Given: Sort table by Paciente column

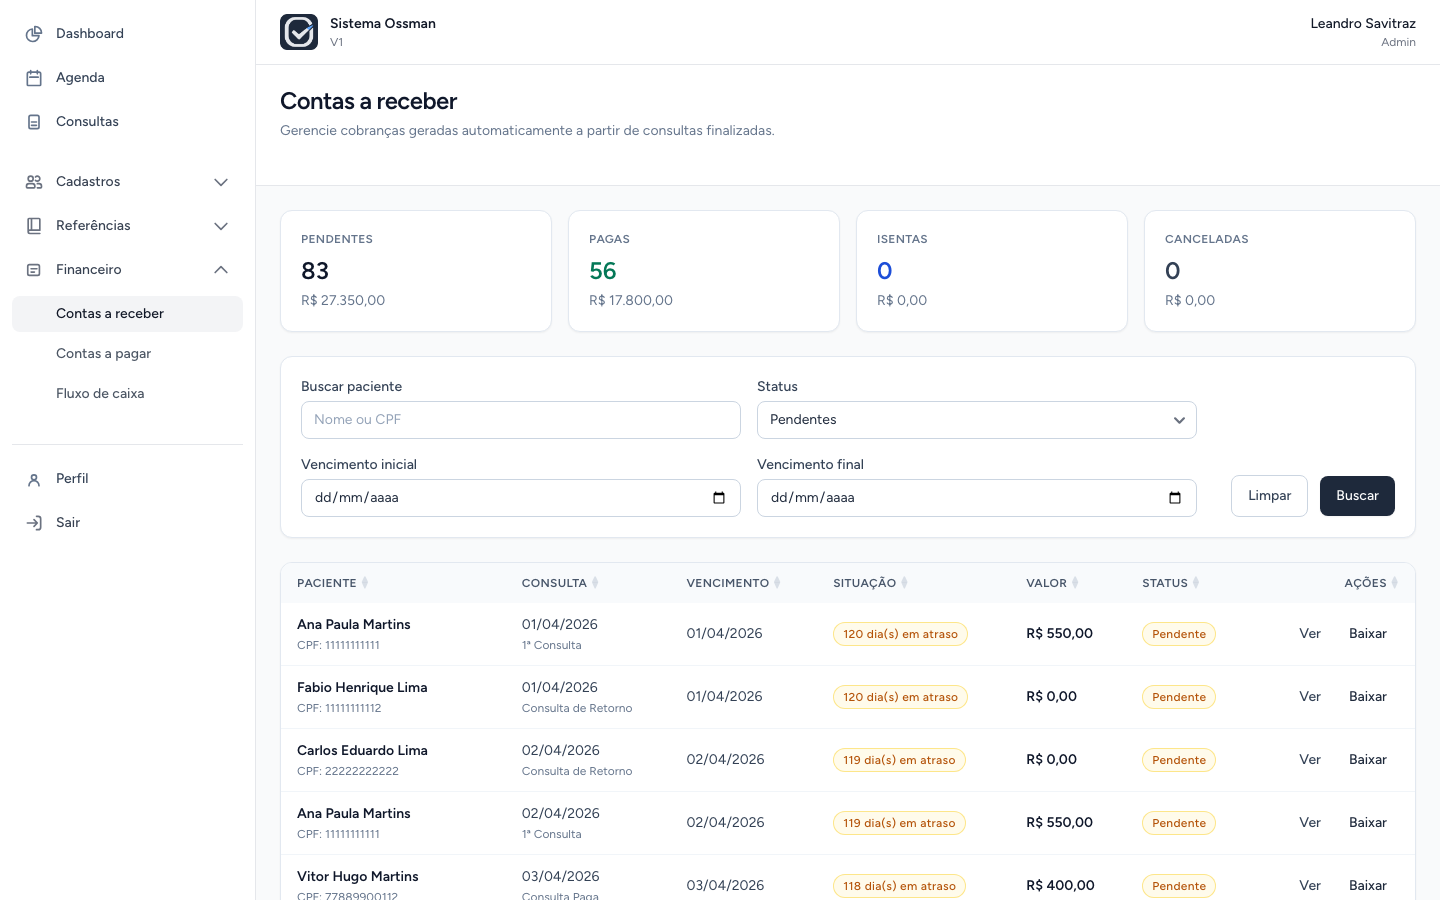Looking at the screenshot, I should pyautogui.click(x=333, y=583).
